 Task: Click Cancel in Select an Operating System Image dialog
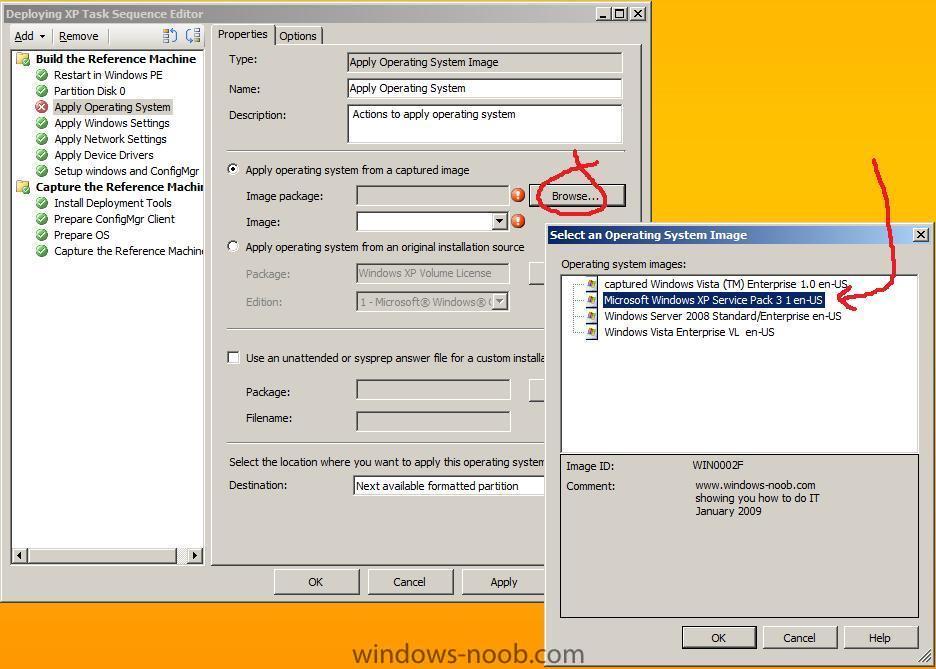point(799,637)
